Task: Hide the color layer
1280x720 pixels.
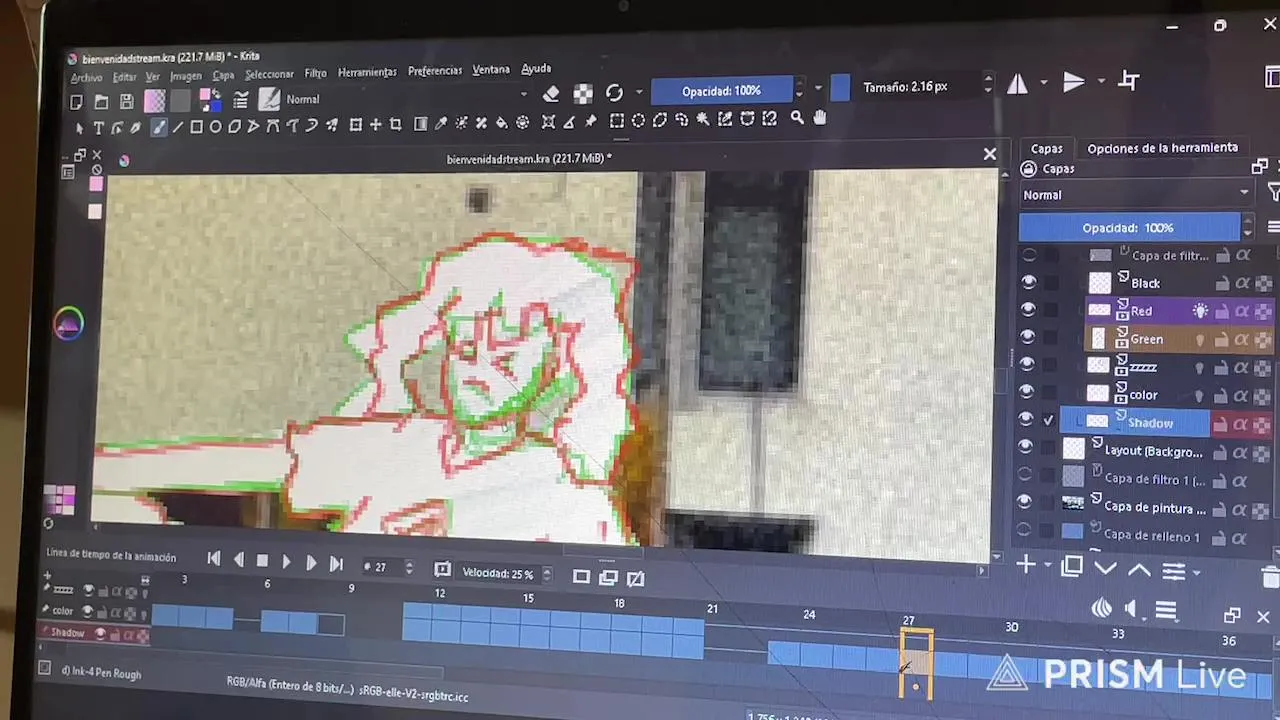Action: [1027, 392]
